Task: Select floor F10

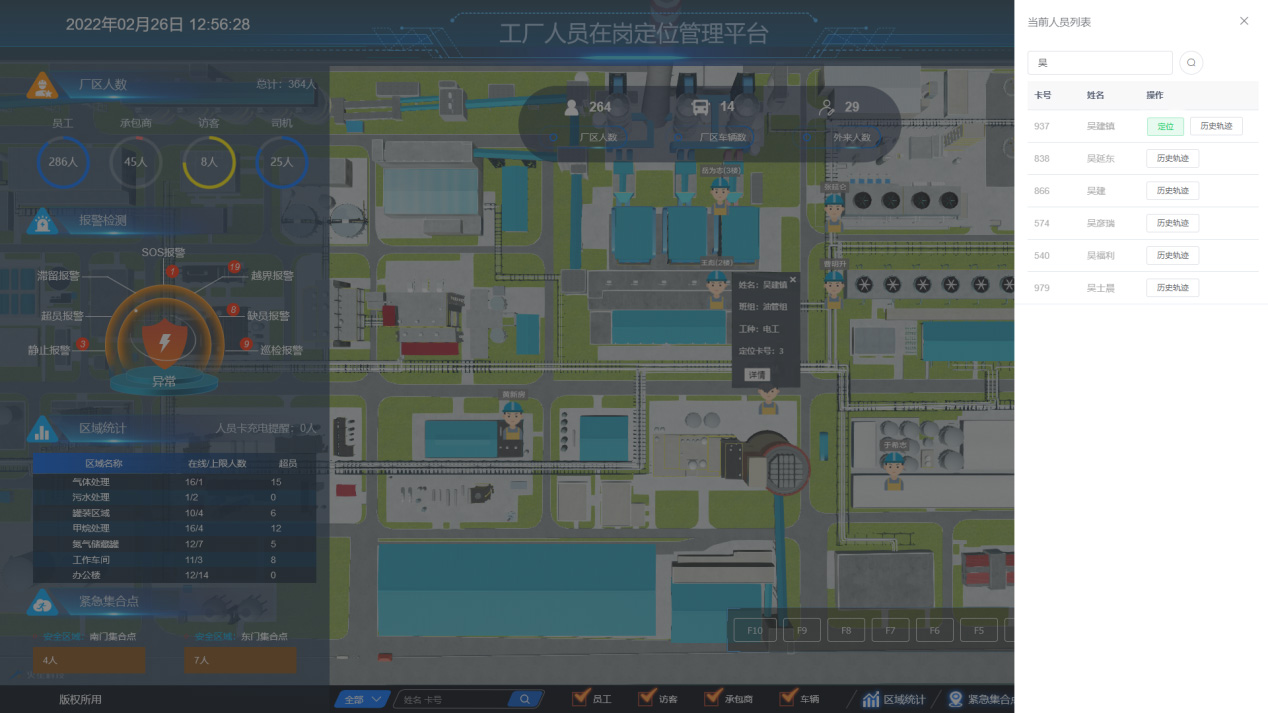Action: tap(754, 630)
